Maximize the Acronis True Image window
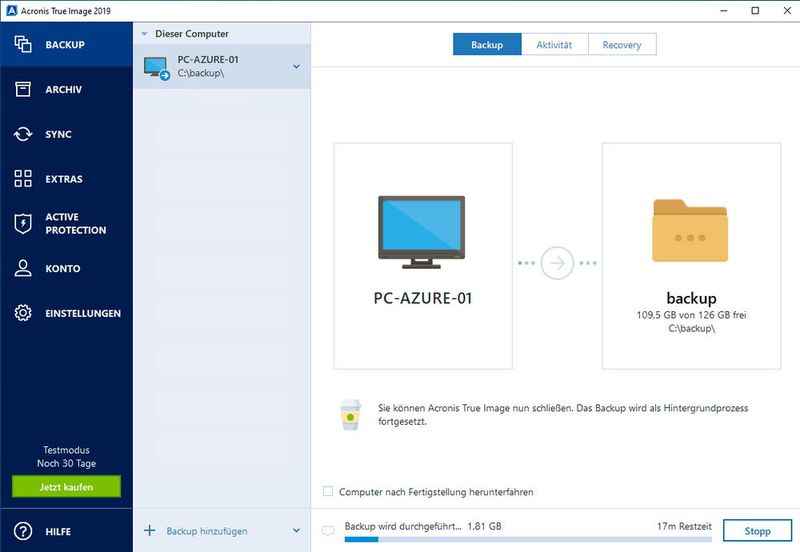Image resolution: width=800 pixels, height=552 pixels. pos(755,11)
